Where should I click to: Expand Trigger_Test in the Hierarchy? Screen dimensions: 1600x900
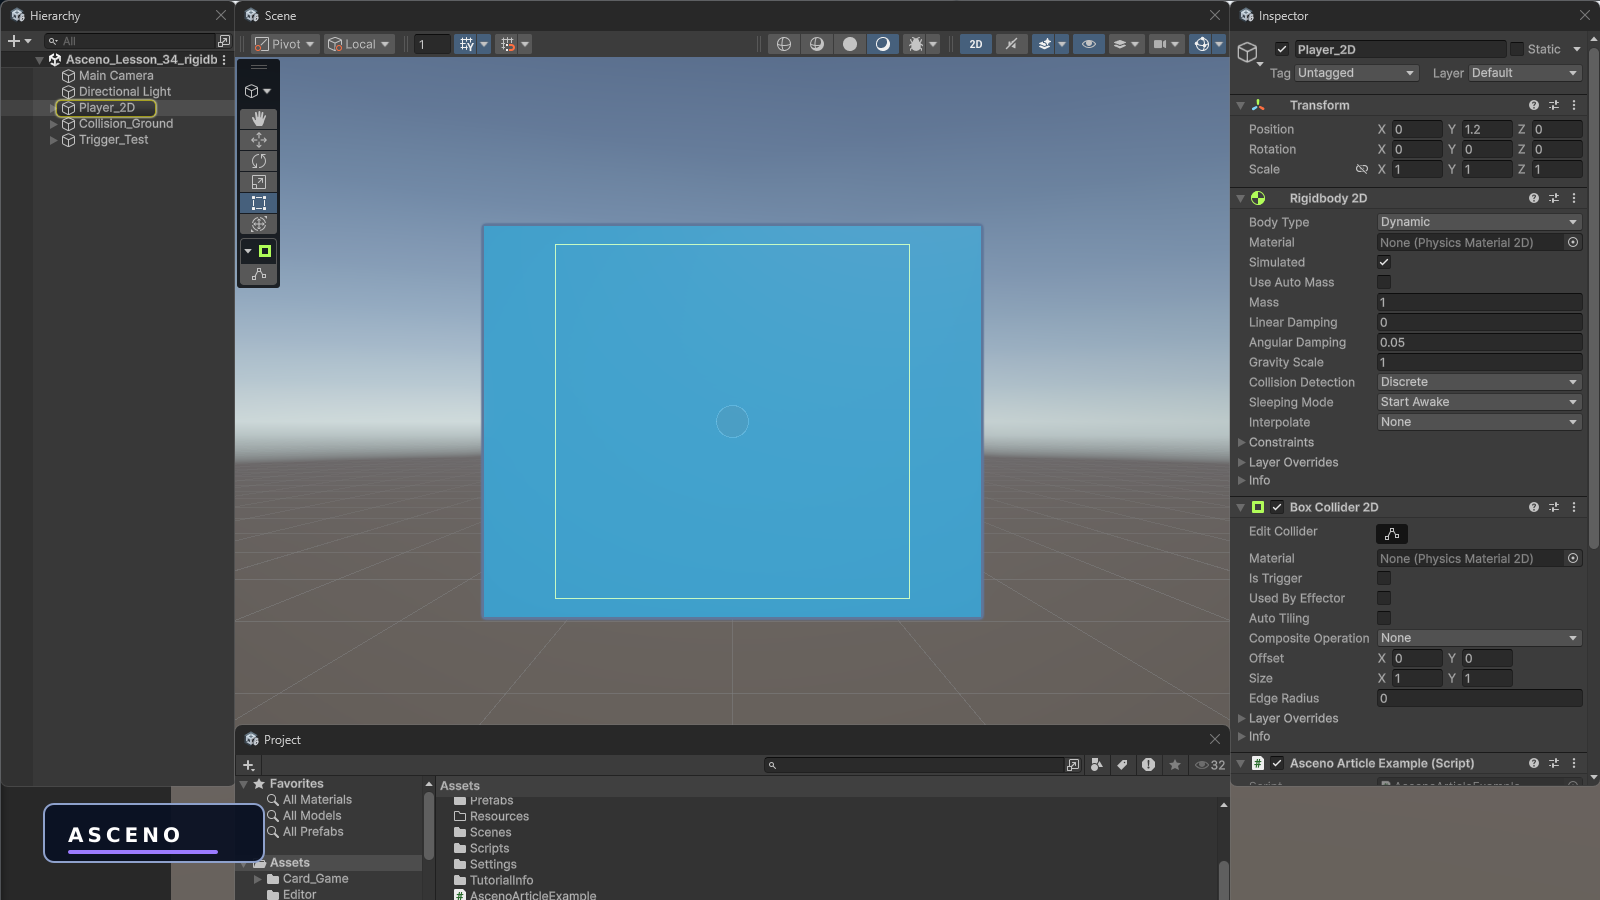click(x=53, y=140)
